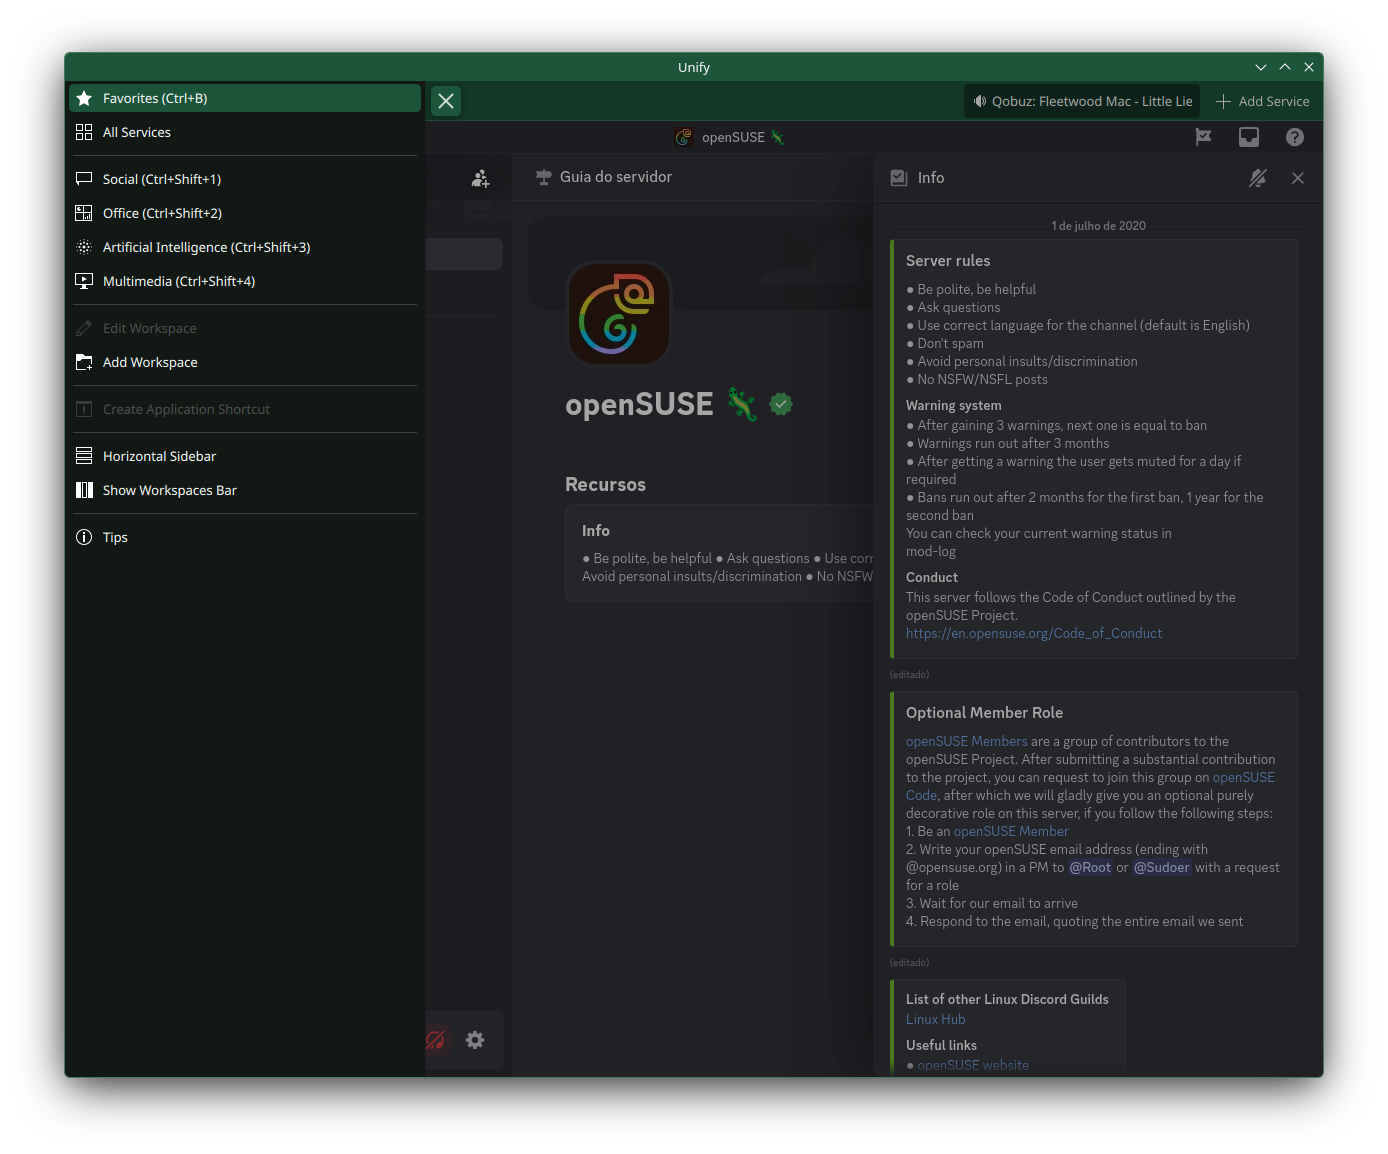The height and width of the screenshot is (1154, 1388).
Task: Open the Linux Hub link
Action: 936,1019
